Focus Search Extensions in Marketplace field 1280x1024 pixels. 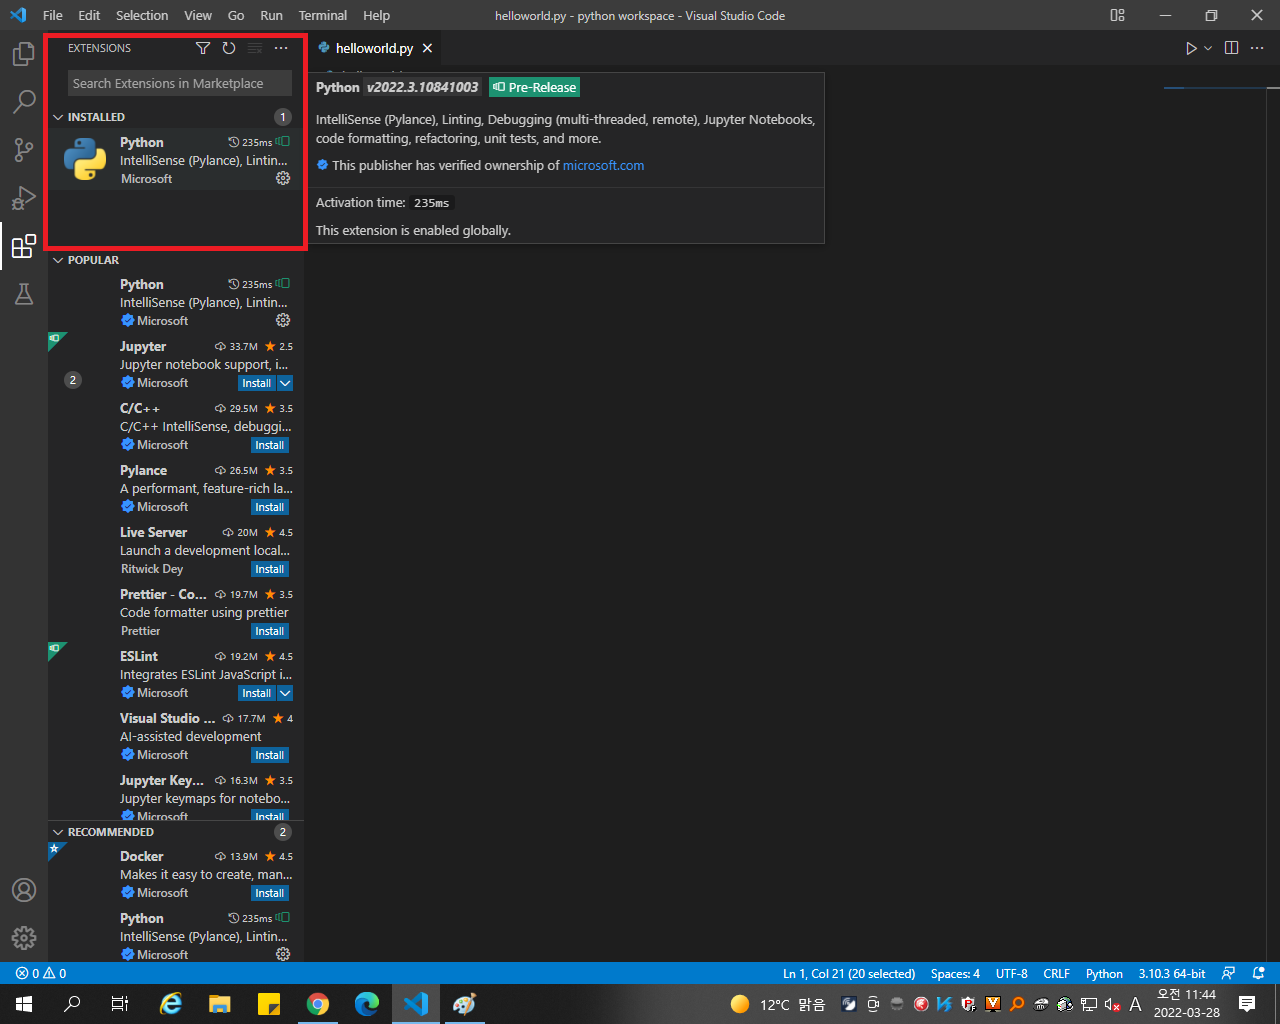(x=180, y=83)
